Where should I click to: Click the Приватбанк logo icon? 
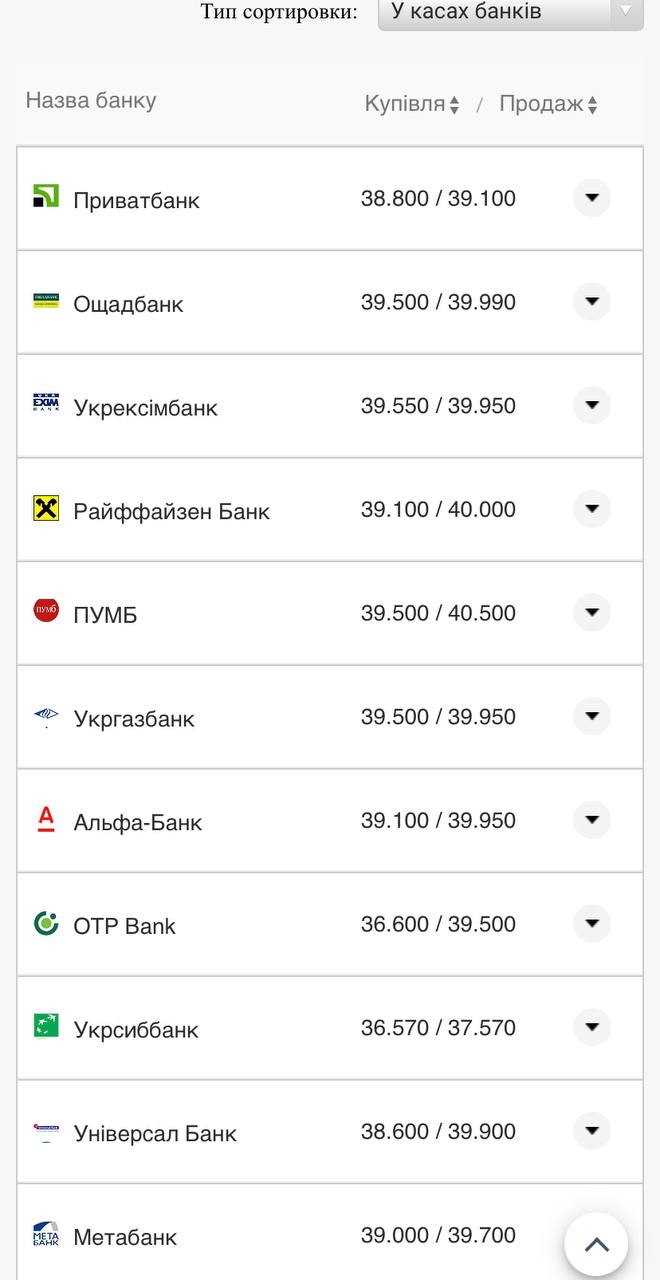pos(46,196)
